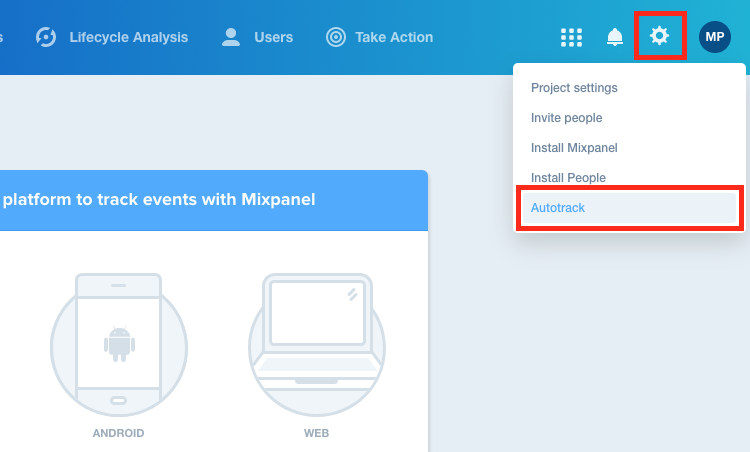
Task: Select the Install People menu entry
Action: coord(568,178)
